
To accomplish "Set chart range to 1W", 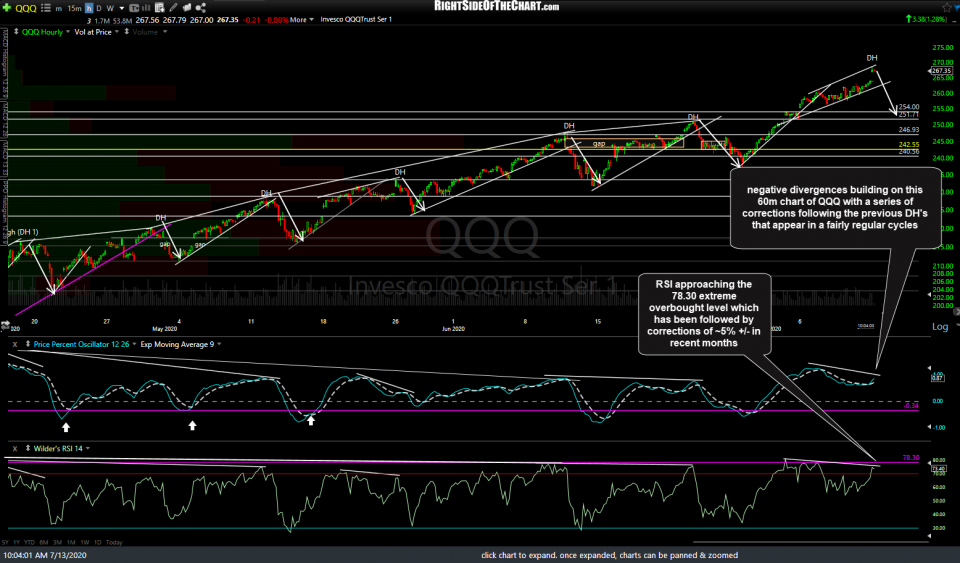I will (x=85, y=542).
